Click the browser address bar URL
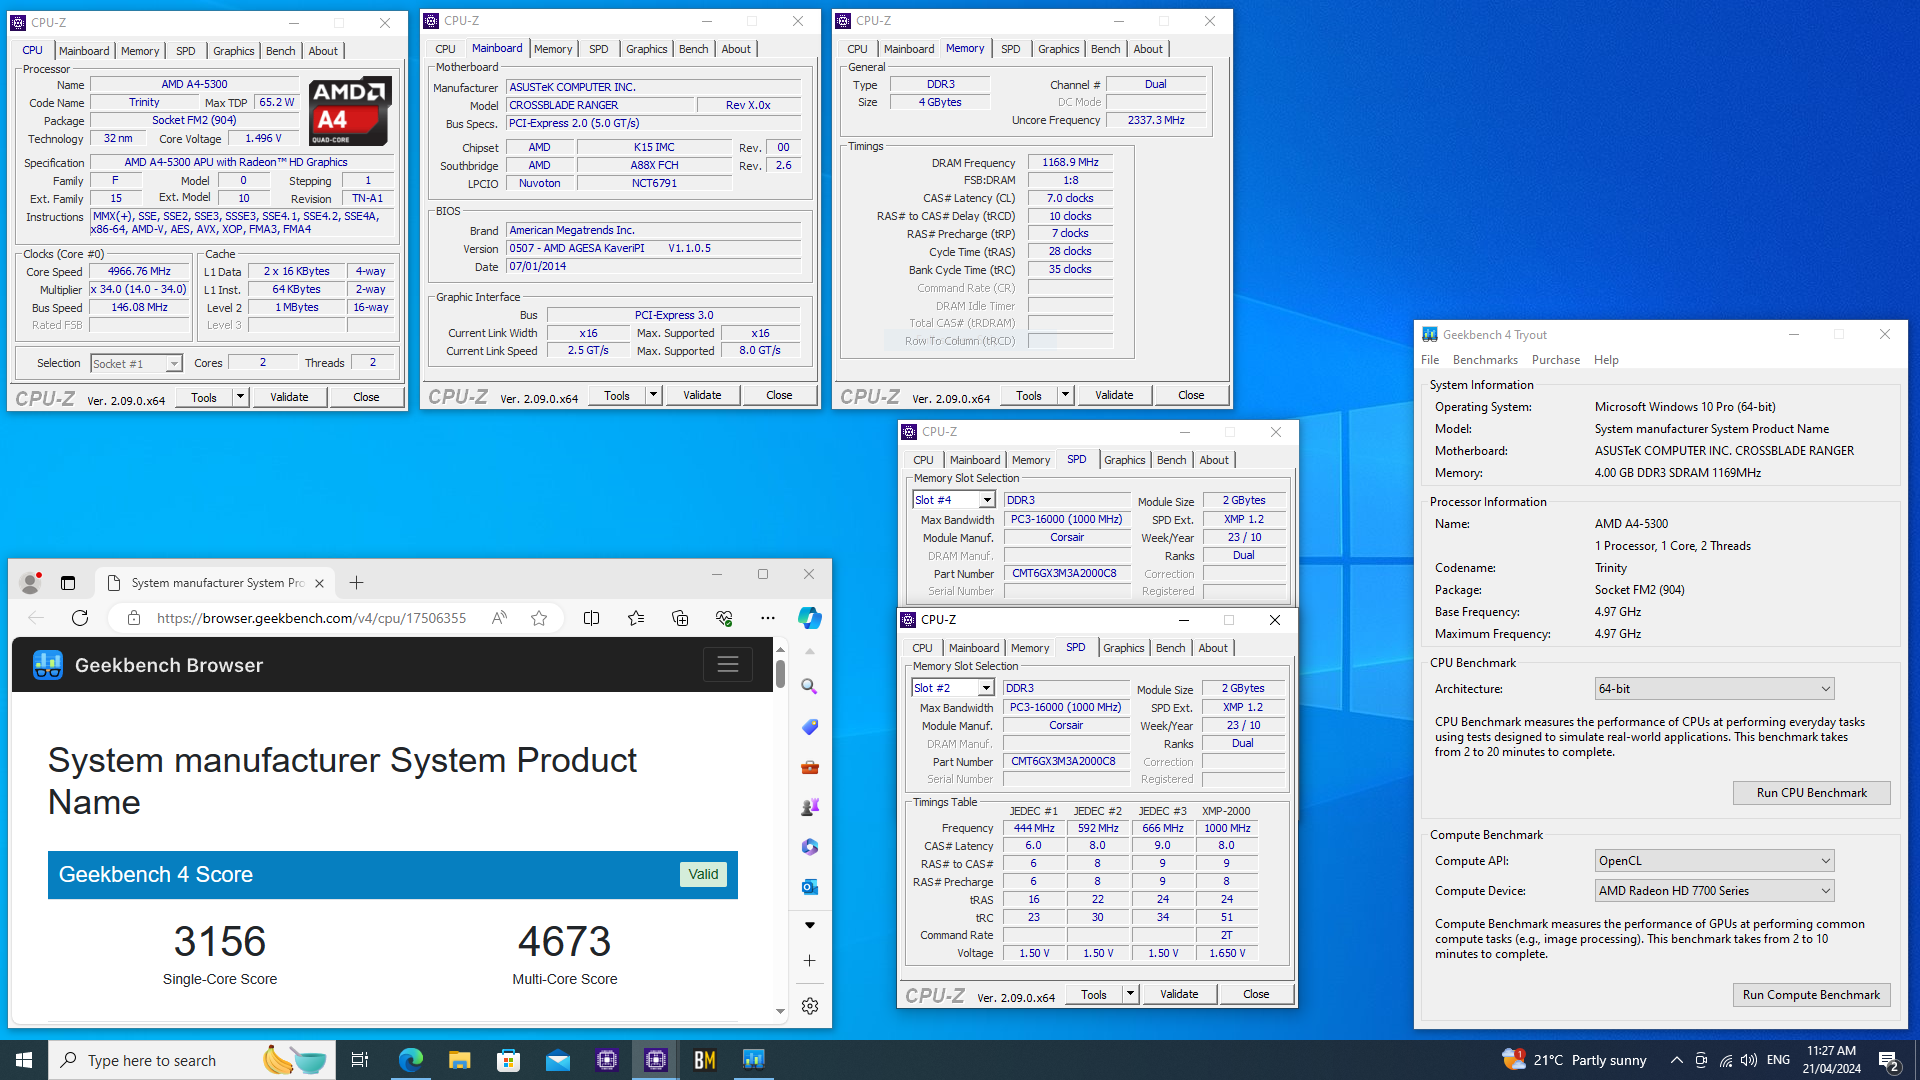Image resolution: width=1920 pixels, height=1080 pixels. [311, 618]
